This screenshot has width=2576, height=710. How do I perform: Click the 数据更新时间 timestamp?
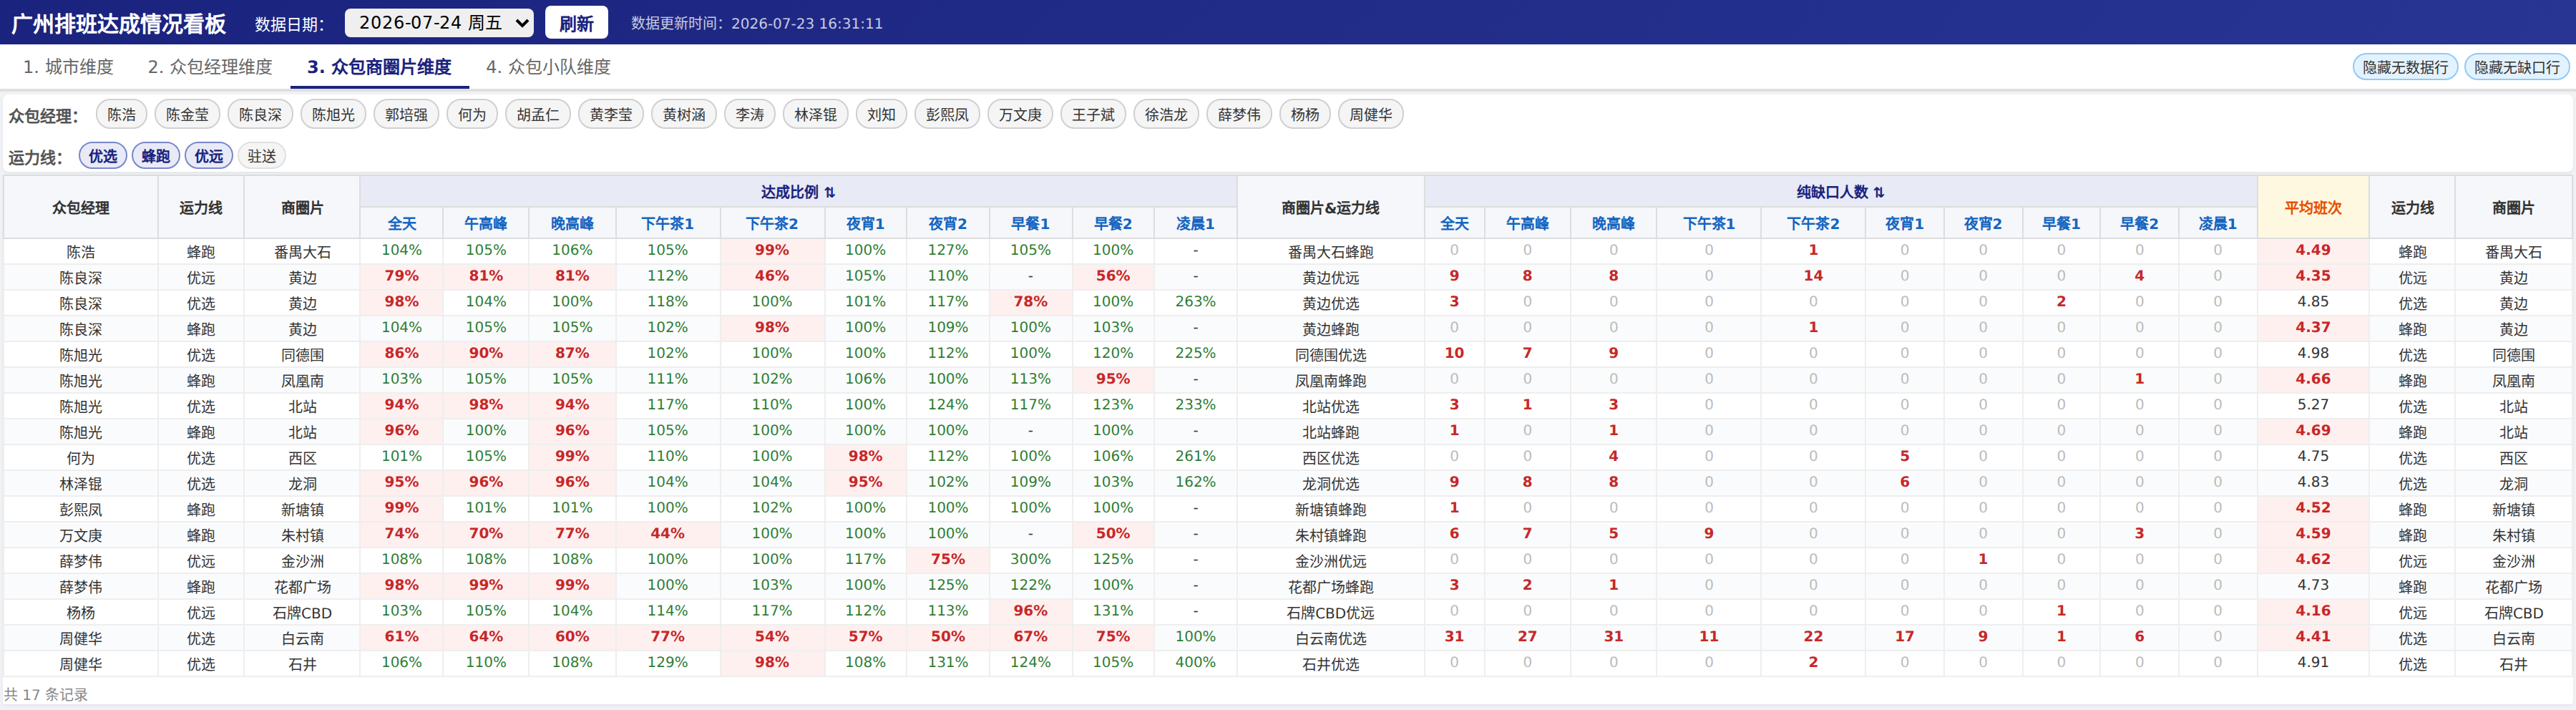tap(757, 23)
